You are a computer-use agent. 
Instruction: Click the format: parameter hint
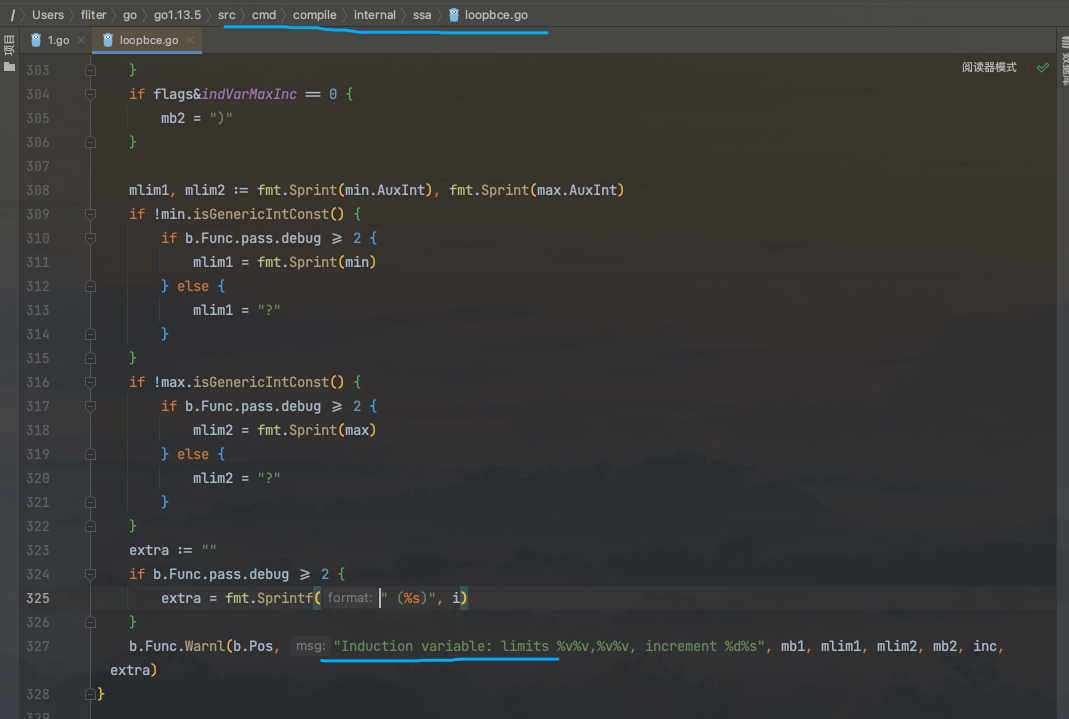(350, 598)
